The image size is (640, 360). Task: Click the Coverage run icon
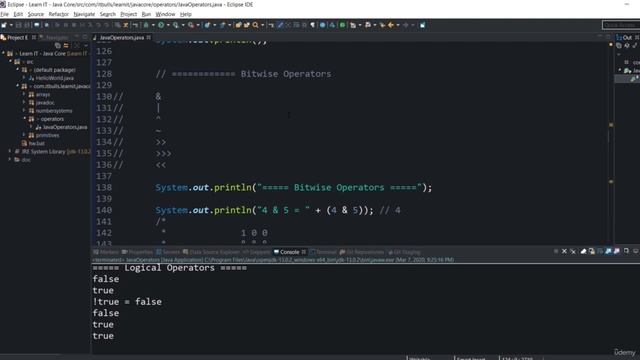[x=176, y=25]
